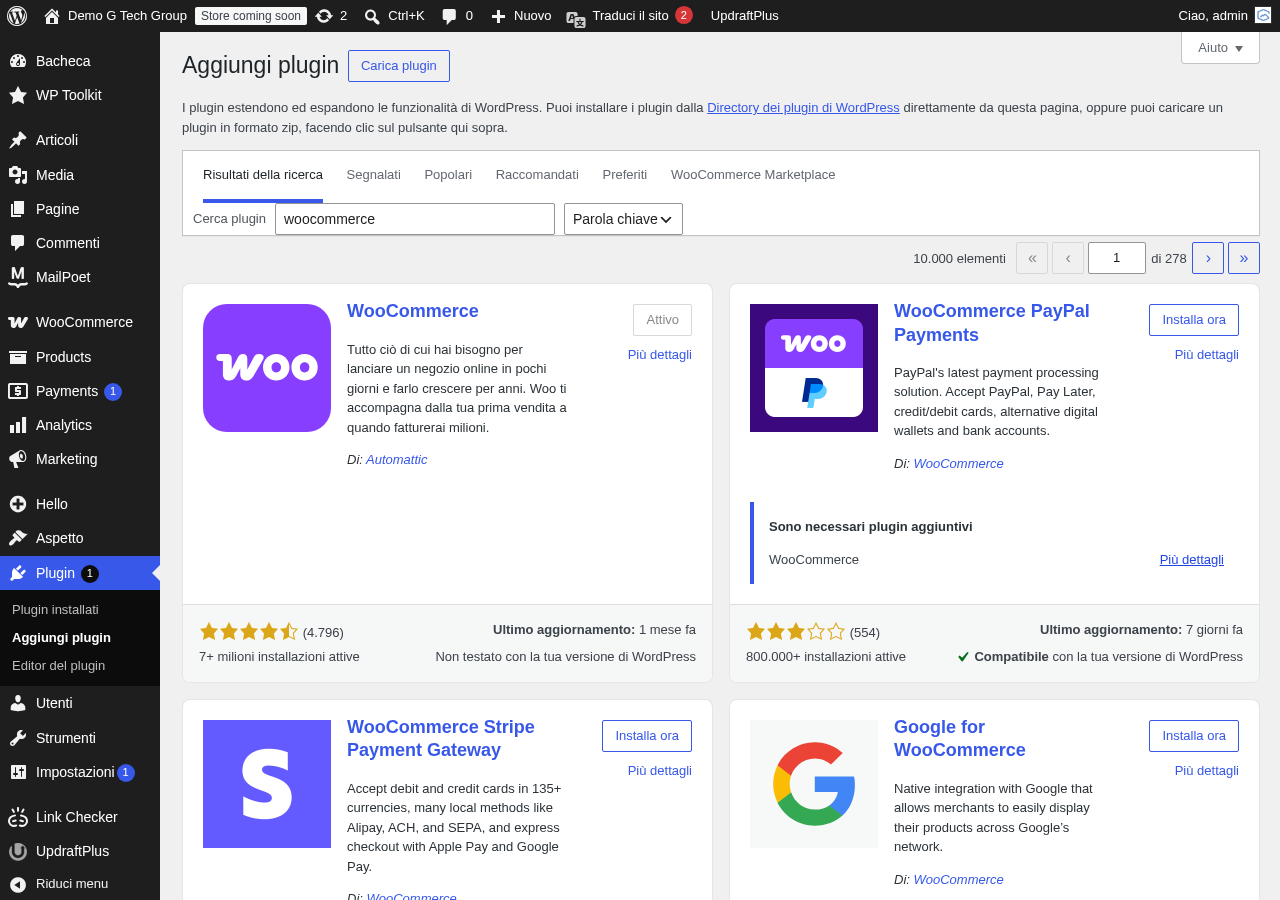Image resolution: width=1280 pixels, height=900 pixels.
Task: Open the Plugin menu item in the sidebar
Action: point(80,573)
